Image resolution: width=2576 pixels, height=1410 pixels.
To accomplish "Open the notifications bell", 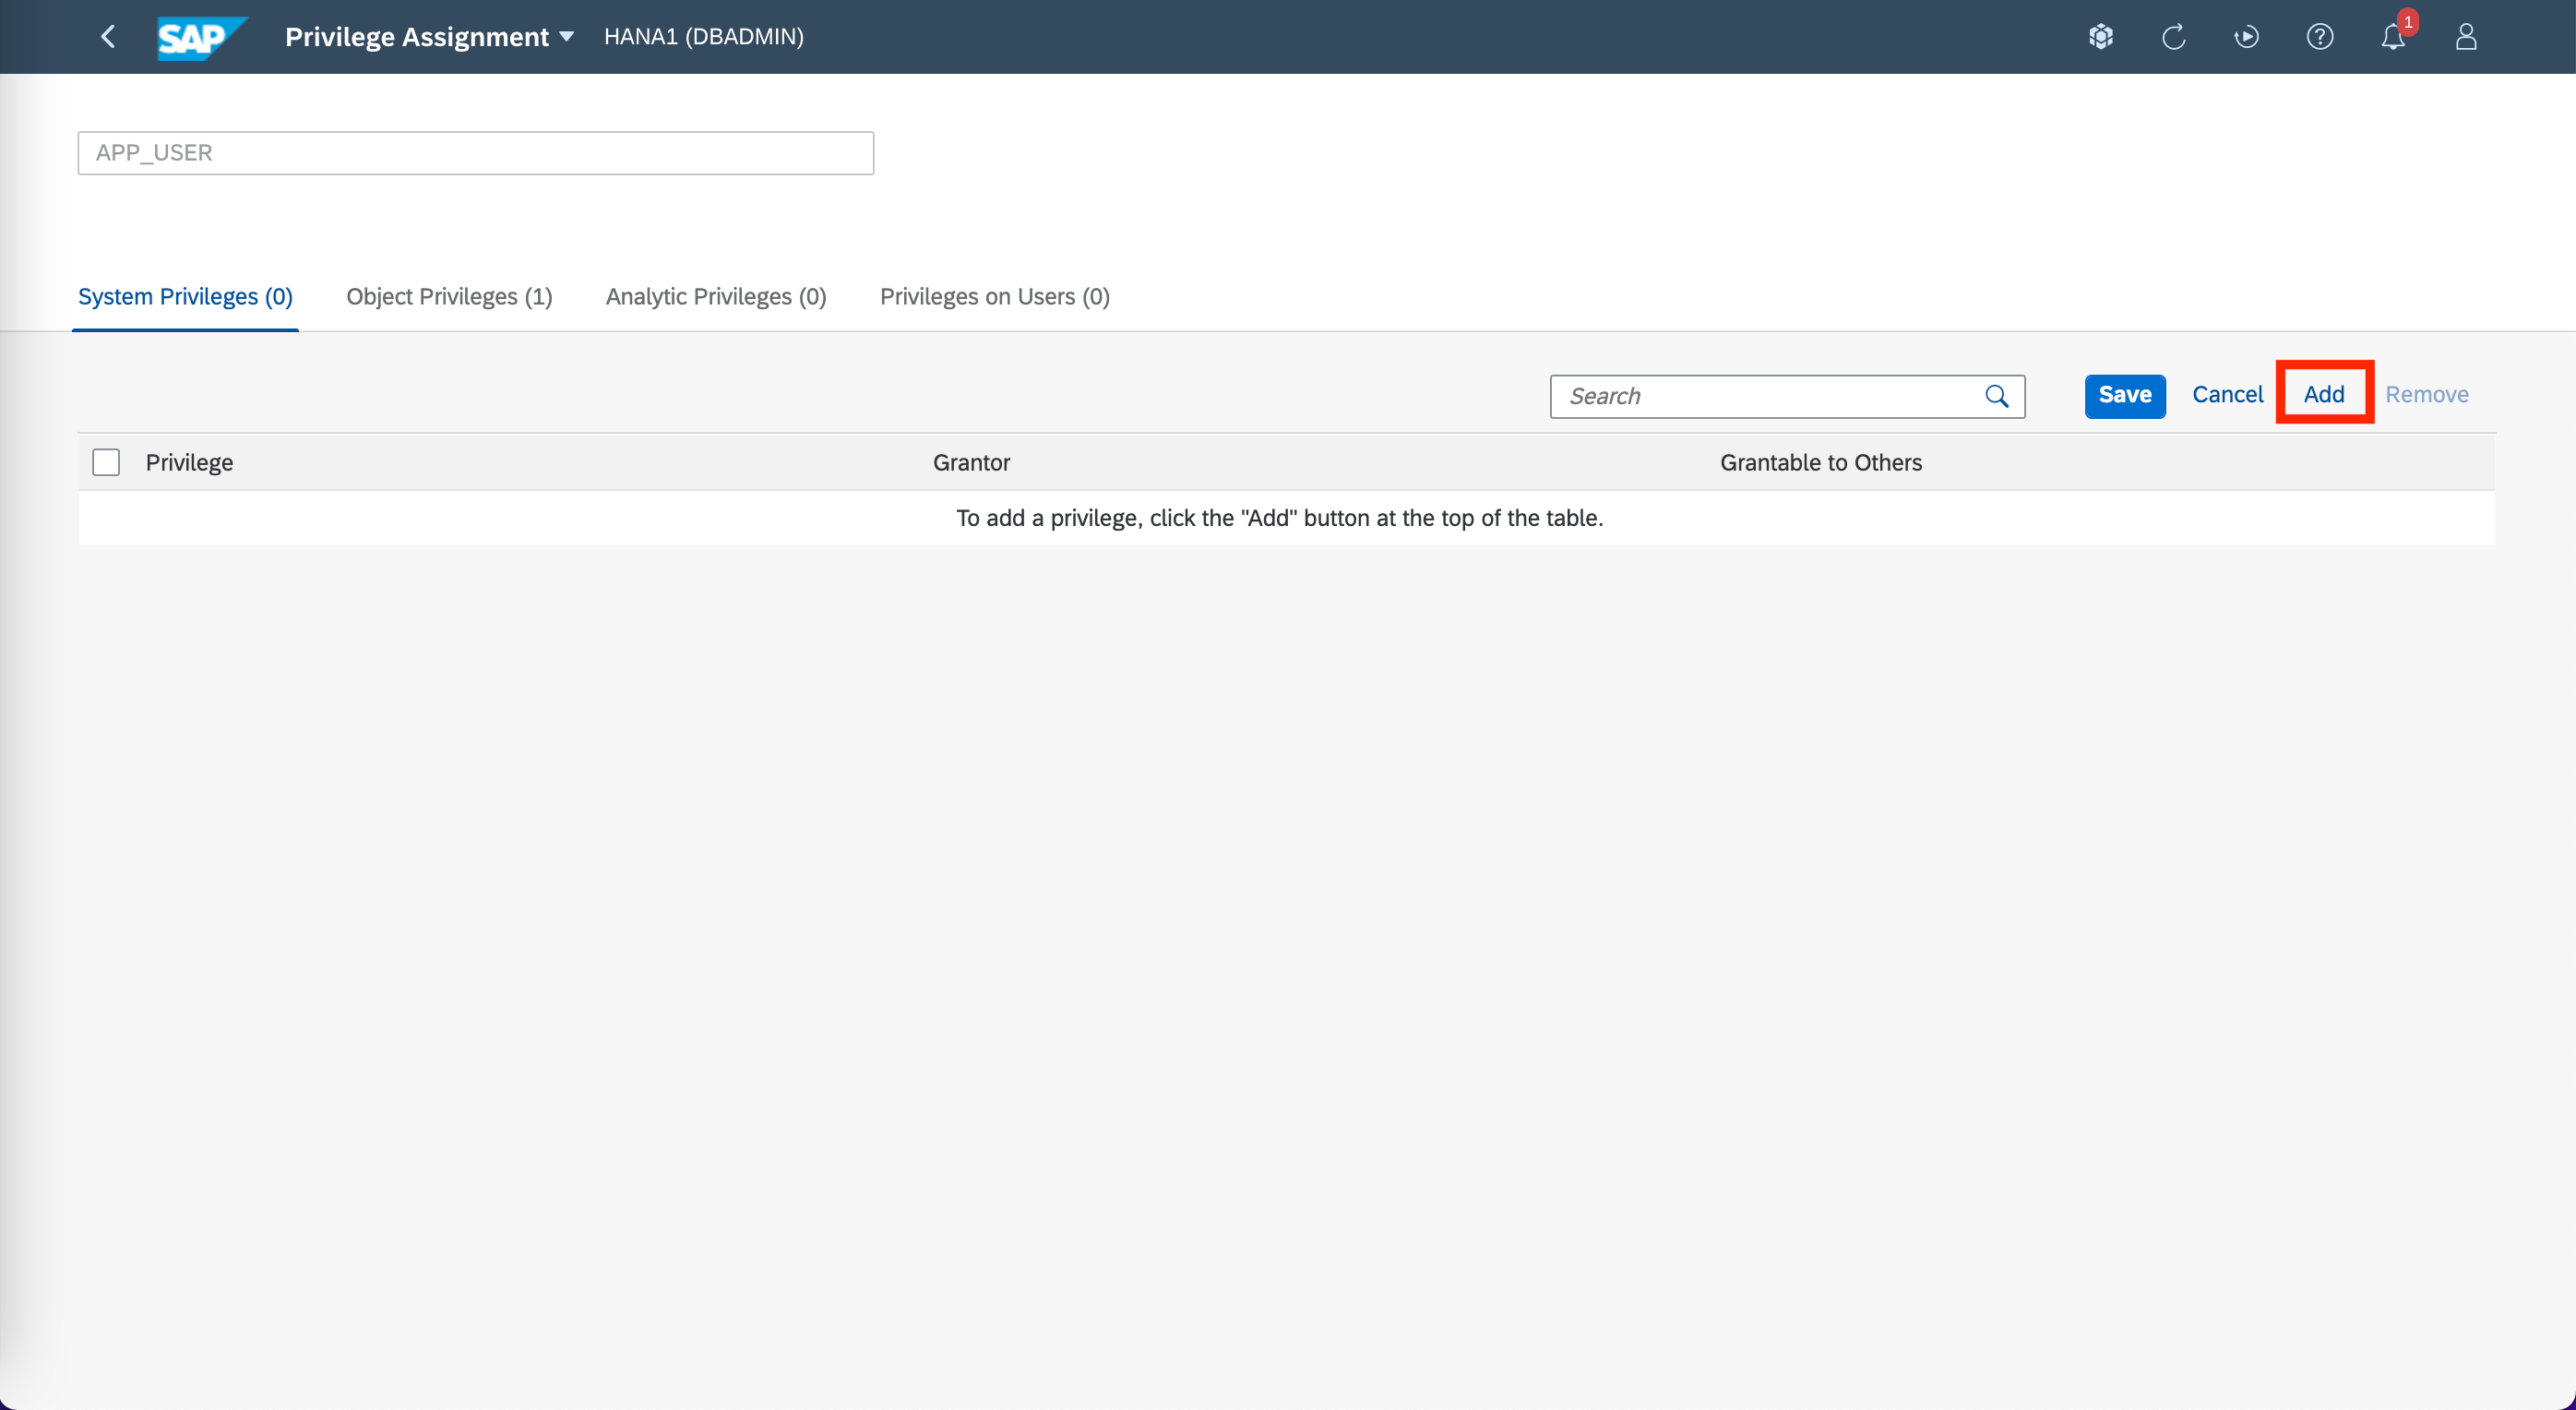I will (x=2392, y=37).
